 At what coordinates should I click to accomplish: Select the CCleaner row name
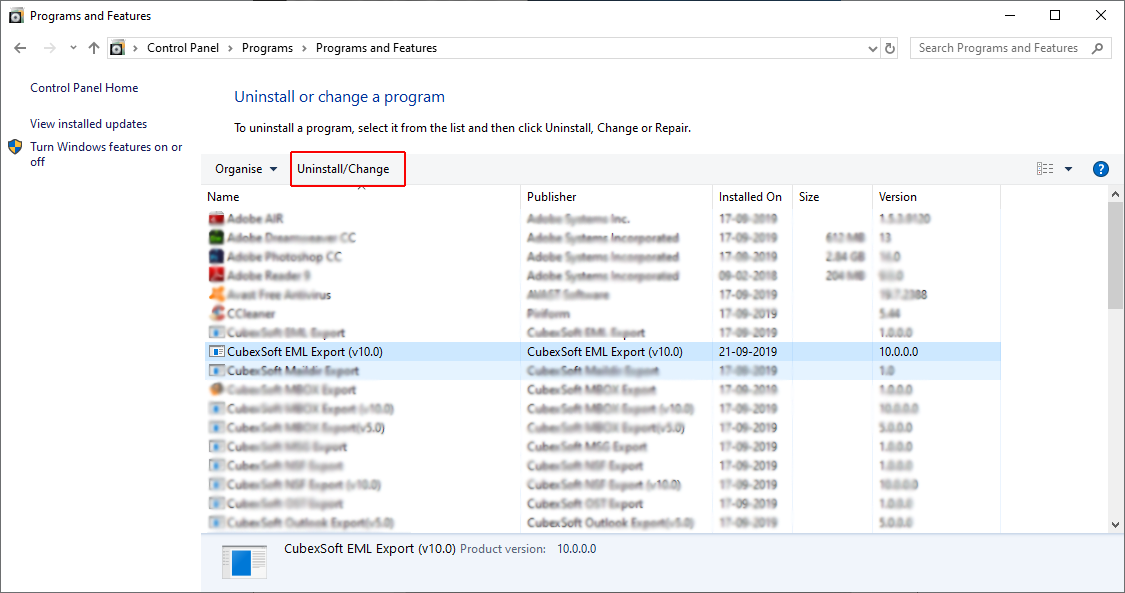click(251, 313)
